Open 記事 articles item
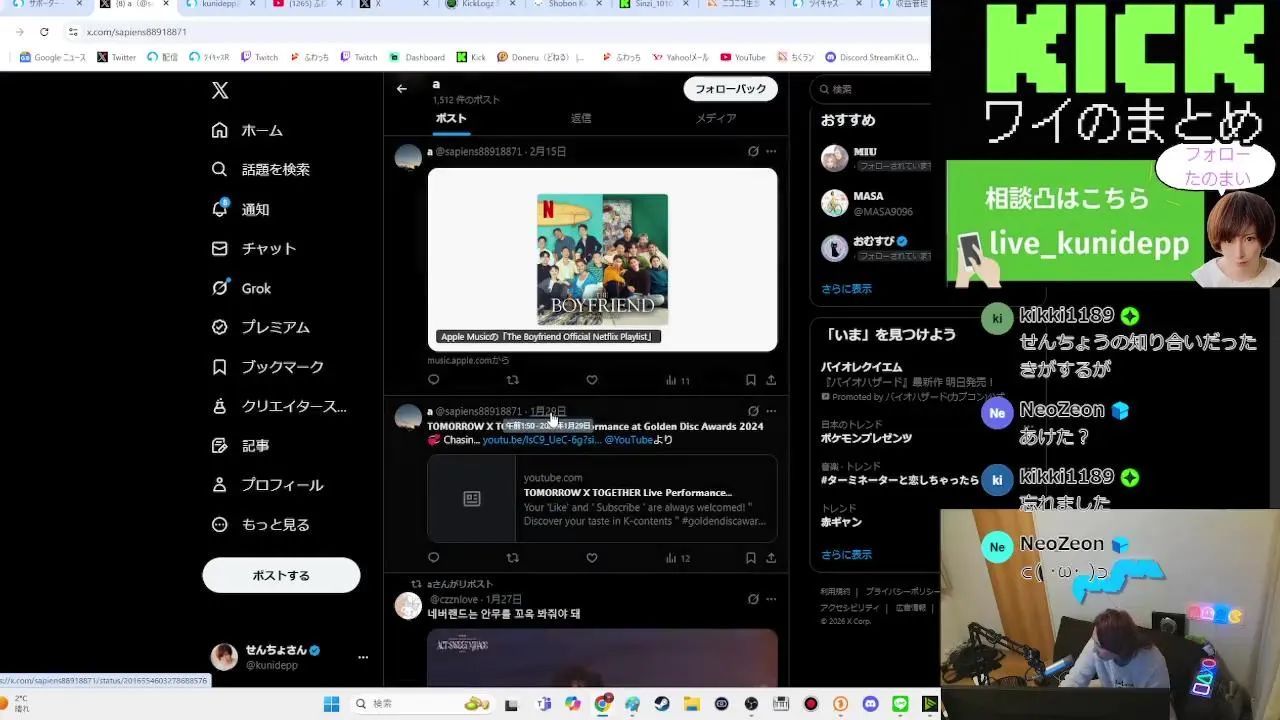Screen dimensions: 1280x720 [241, 446]
